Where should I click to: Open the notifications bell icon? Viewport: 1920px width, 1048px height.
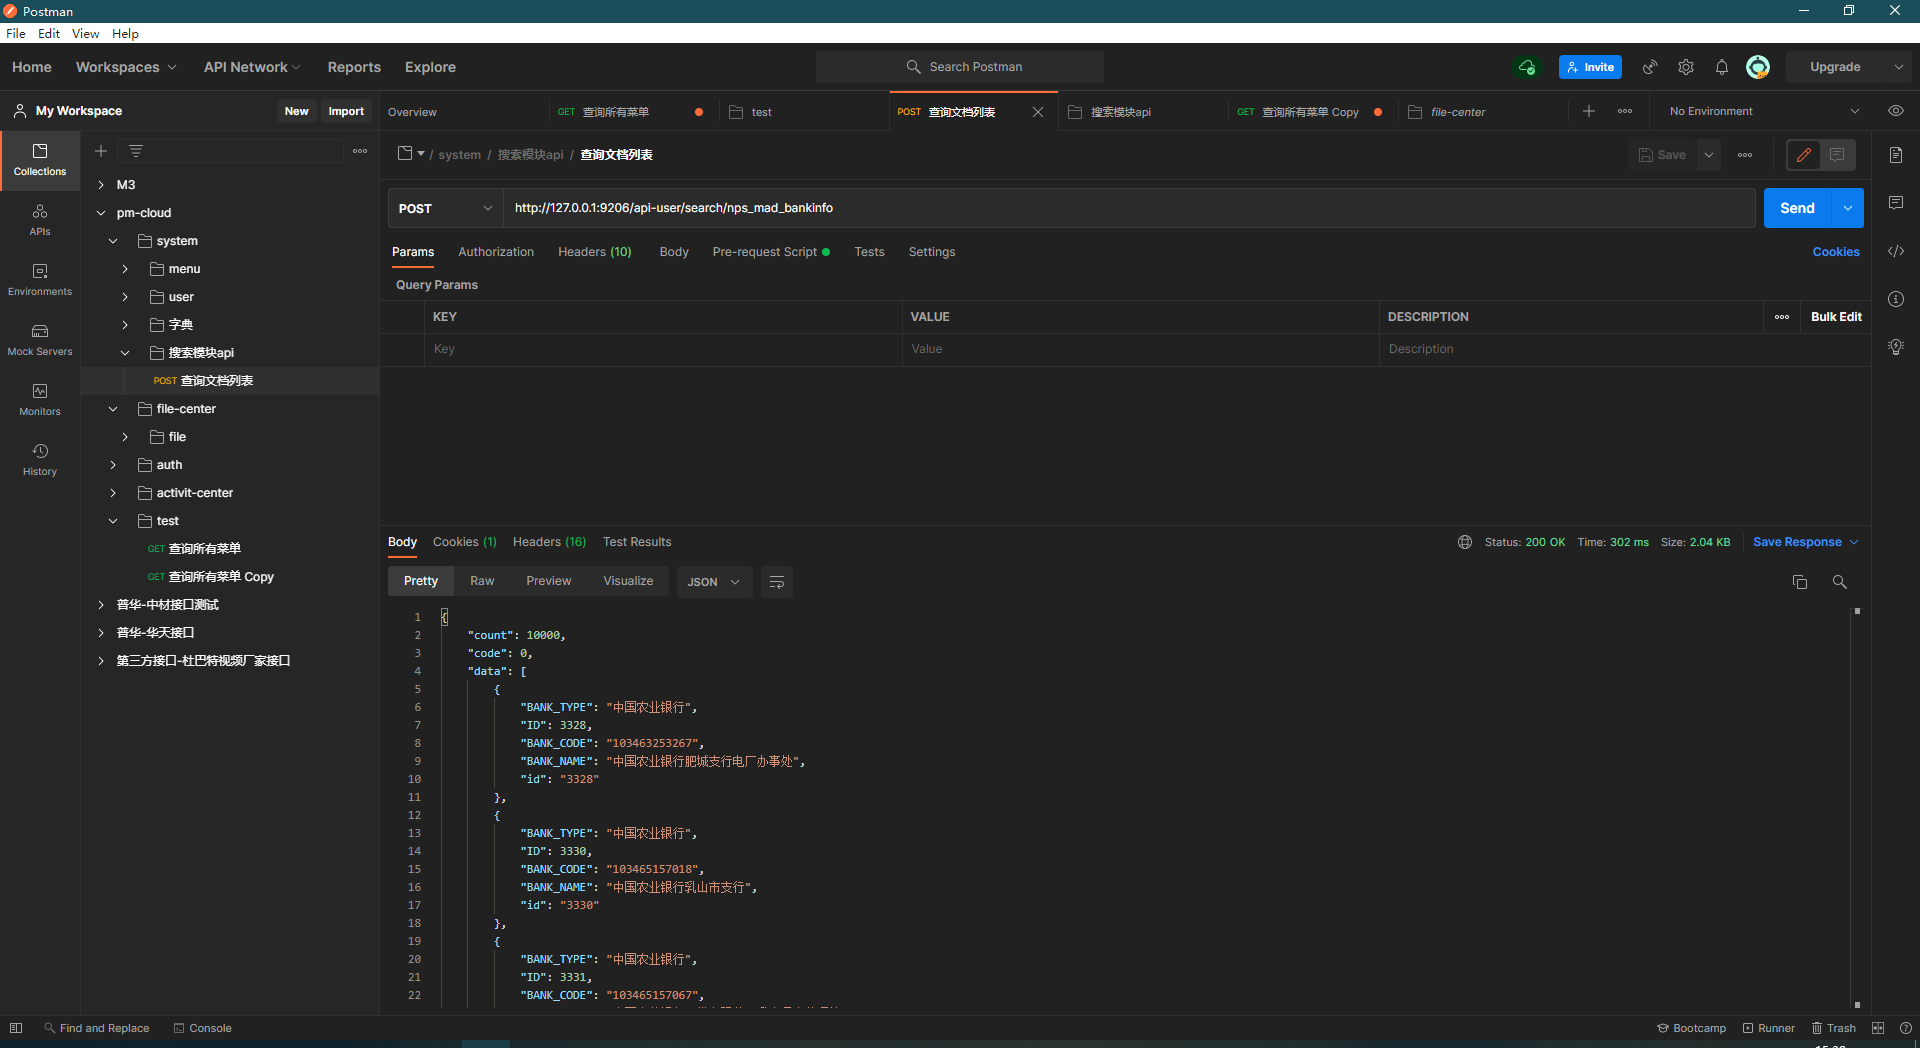point(1722,67)
